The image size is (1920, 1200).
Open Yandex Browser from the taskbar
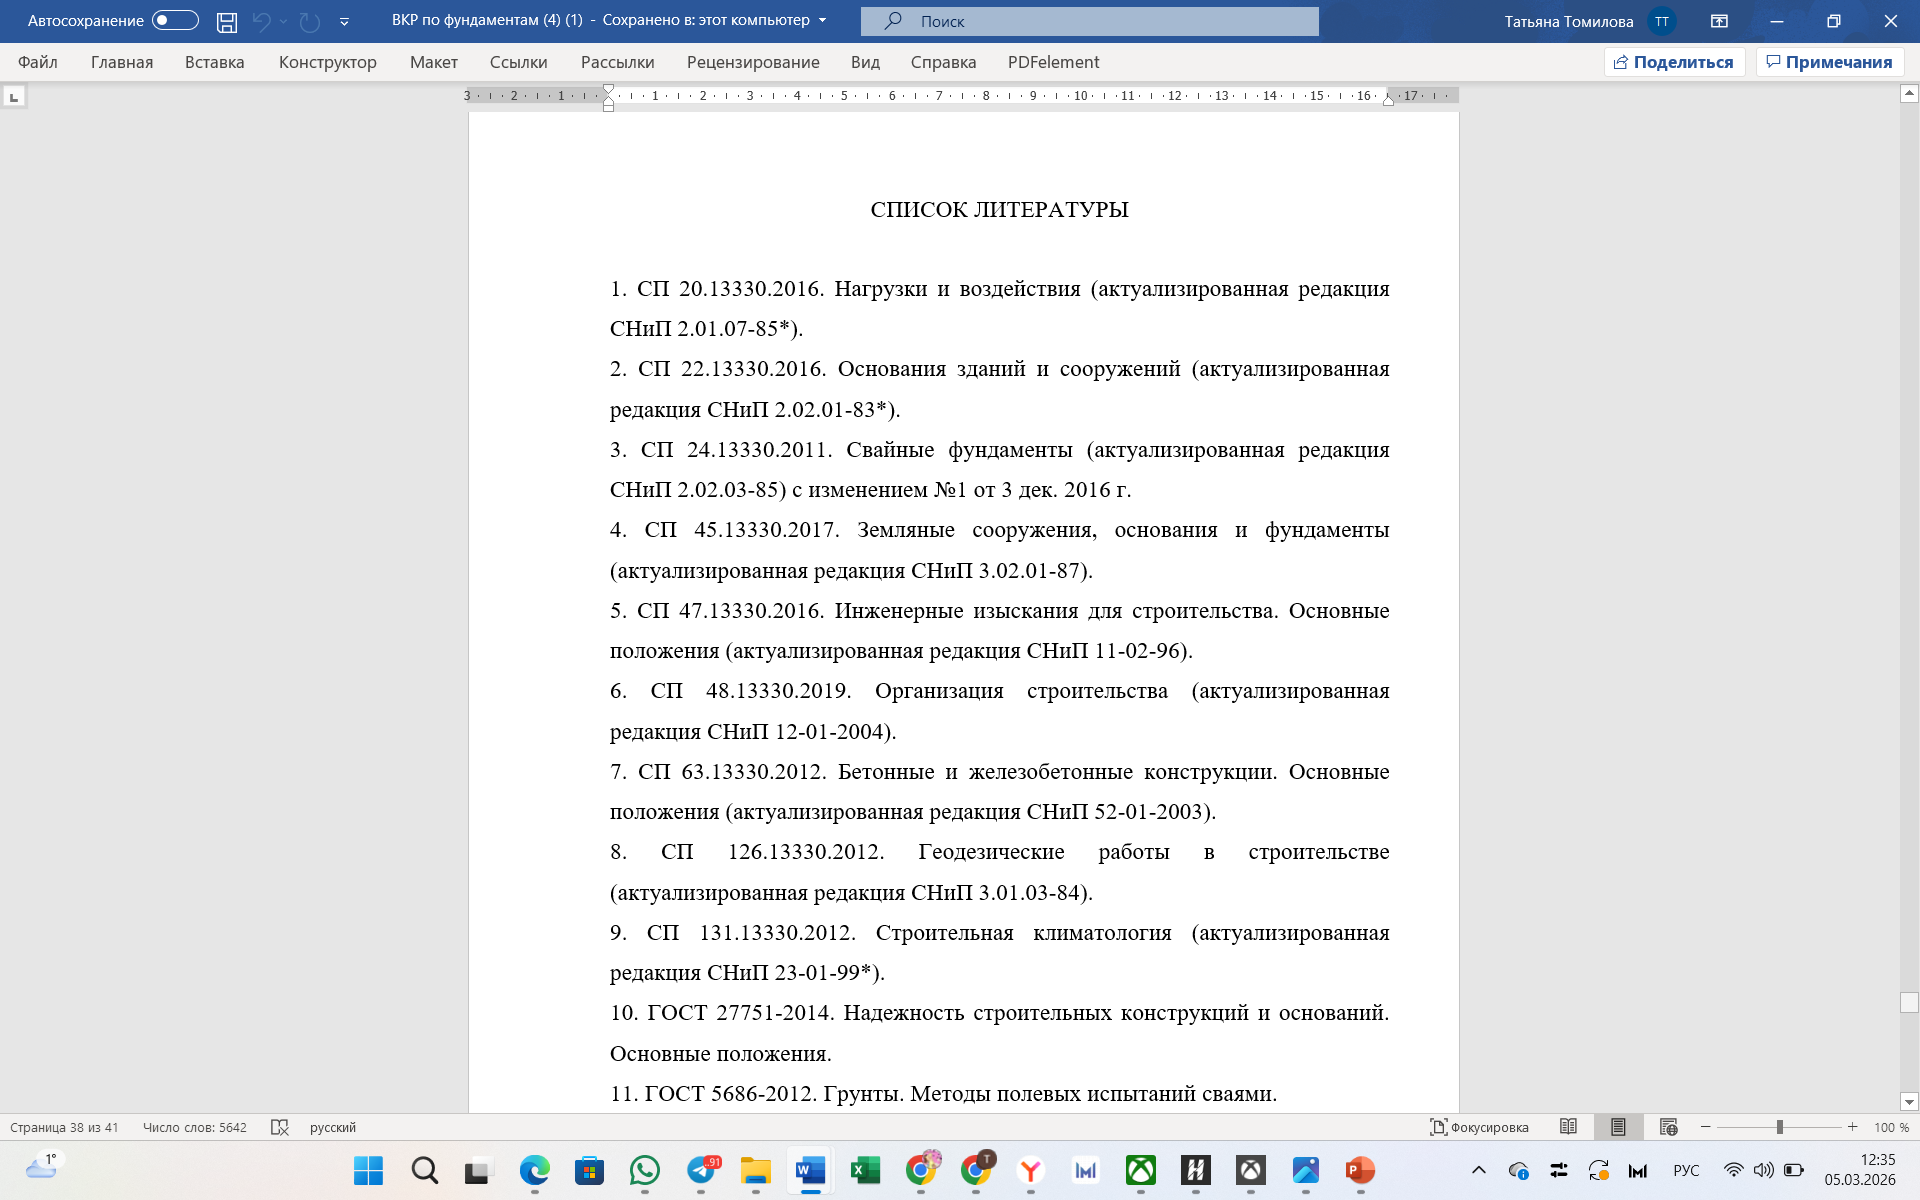[x=1031, y=1170]
